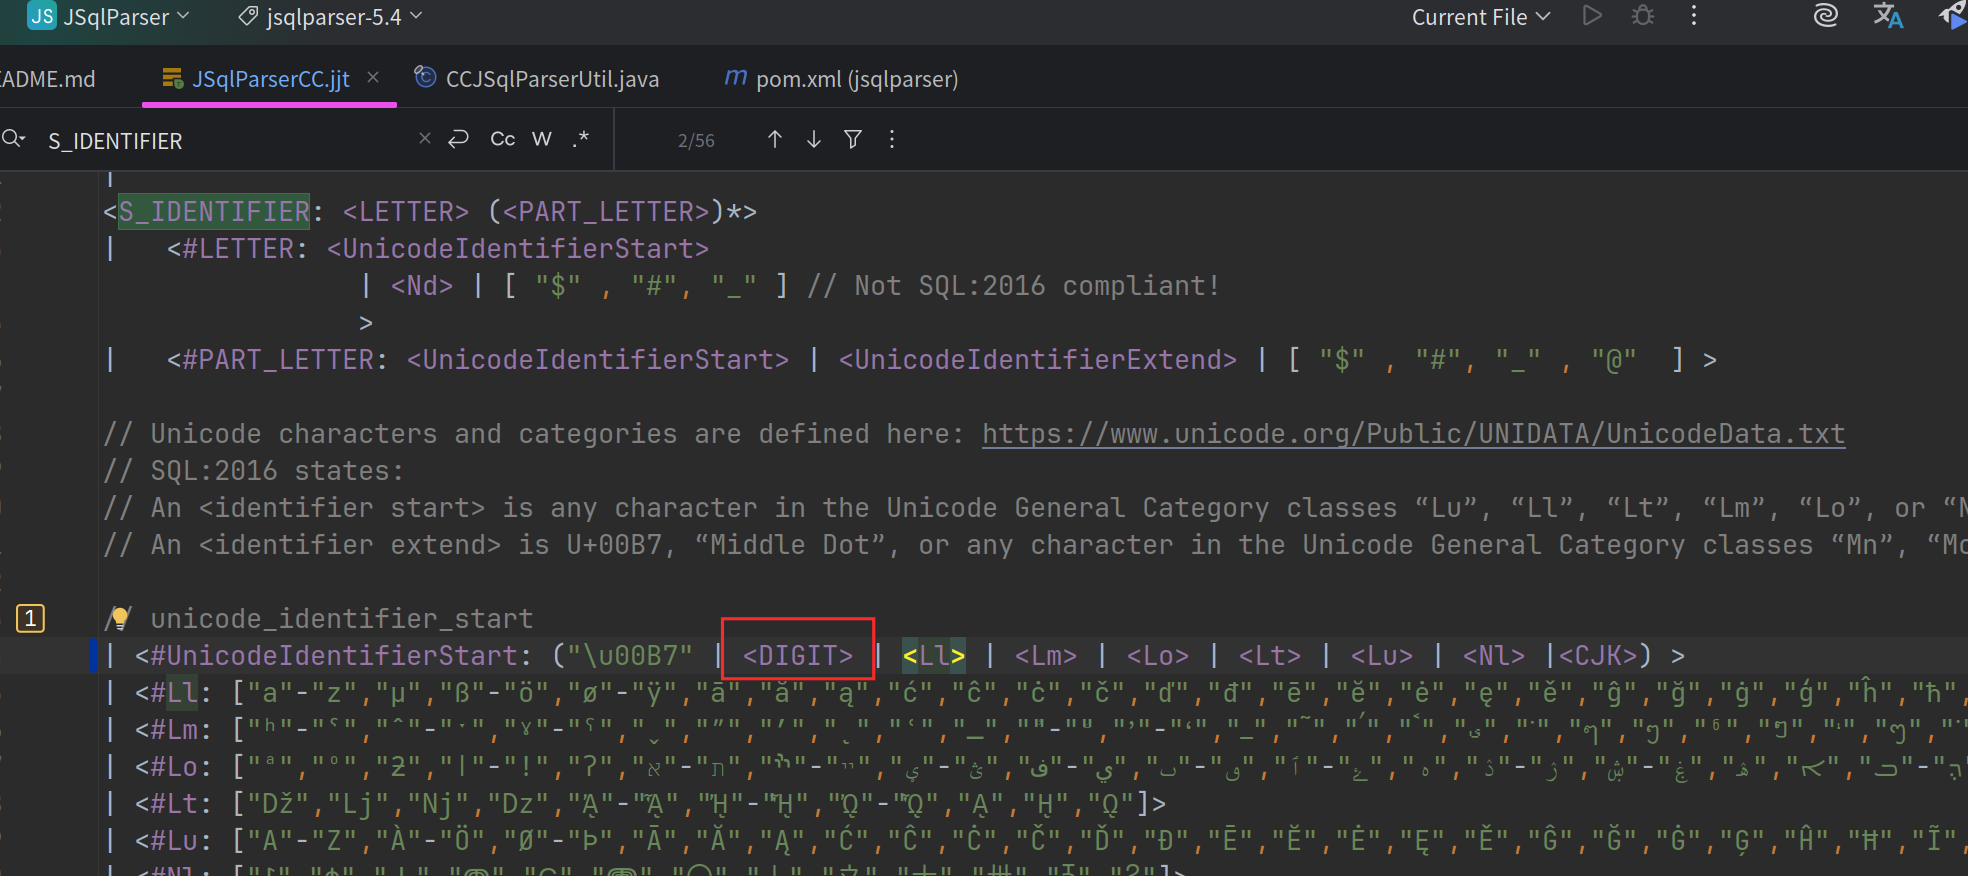This screenshot has height=876, width=1968.
Task: Jump to the next search occurrence
Action: [x=814, y=140]
